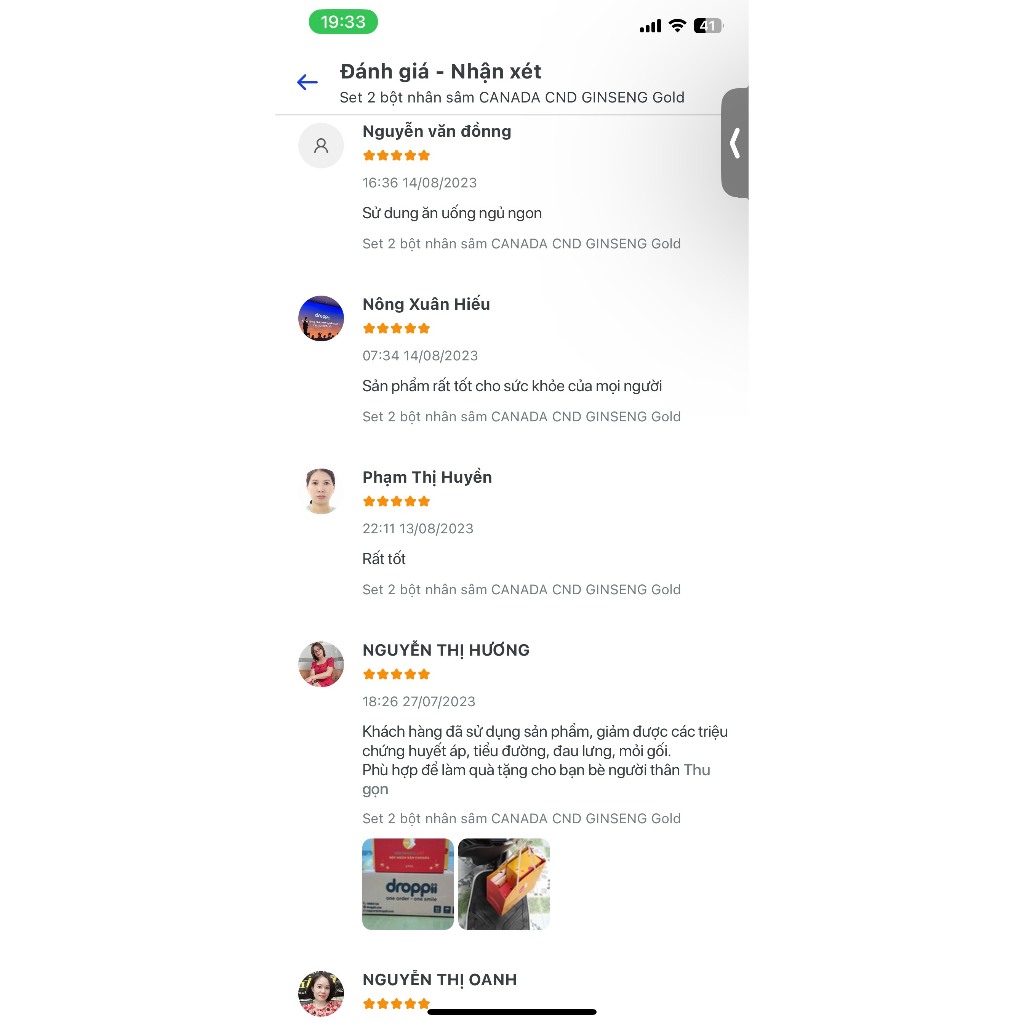This screenshot has width=1024, height=1024.
Task: Expand the gray side panel chevron handle
Action: 735,143
